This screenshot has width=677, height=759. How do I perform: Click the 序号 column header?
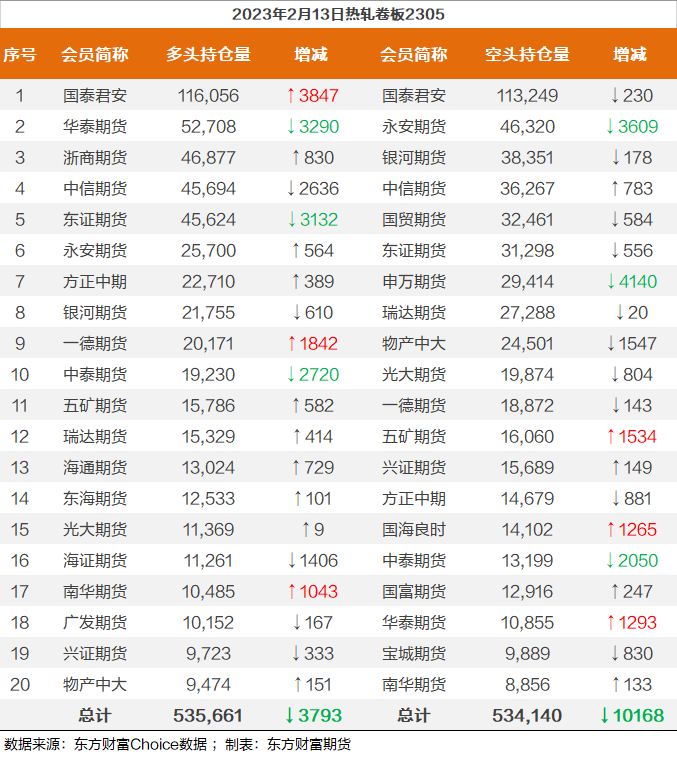coord(19,54)
